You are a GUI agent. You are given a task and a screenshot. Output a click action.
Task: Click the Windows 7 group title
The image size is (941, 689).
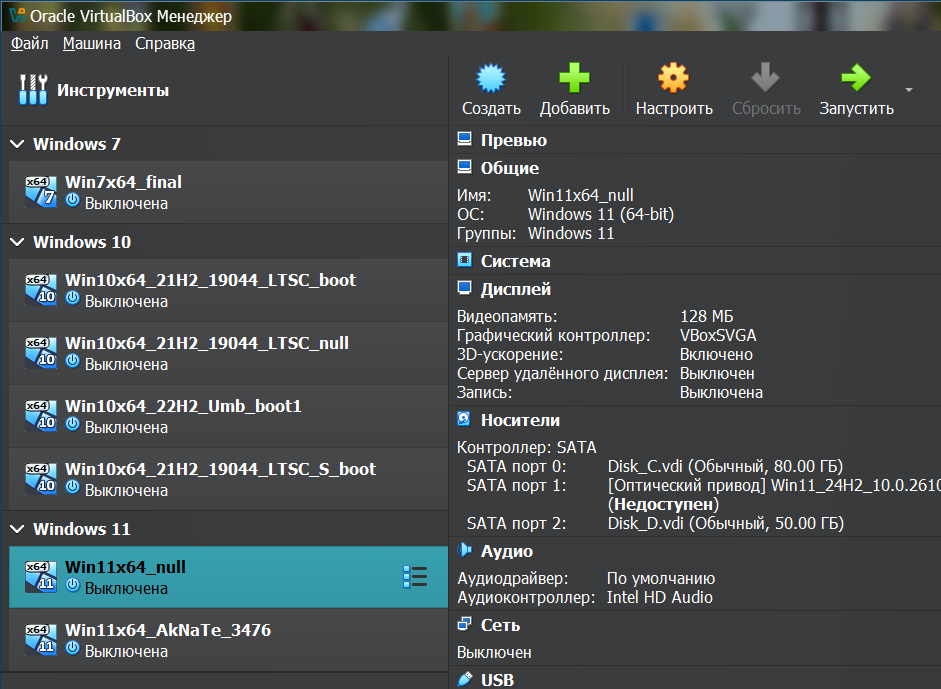[77, 144]
